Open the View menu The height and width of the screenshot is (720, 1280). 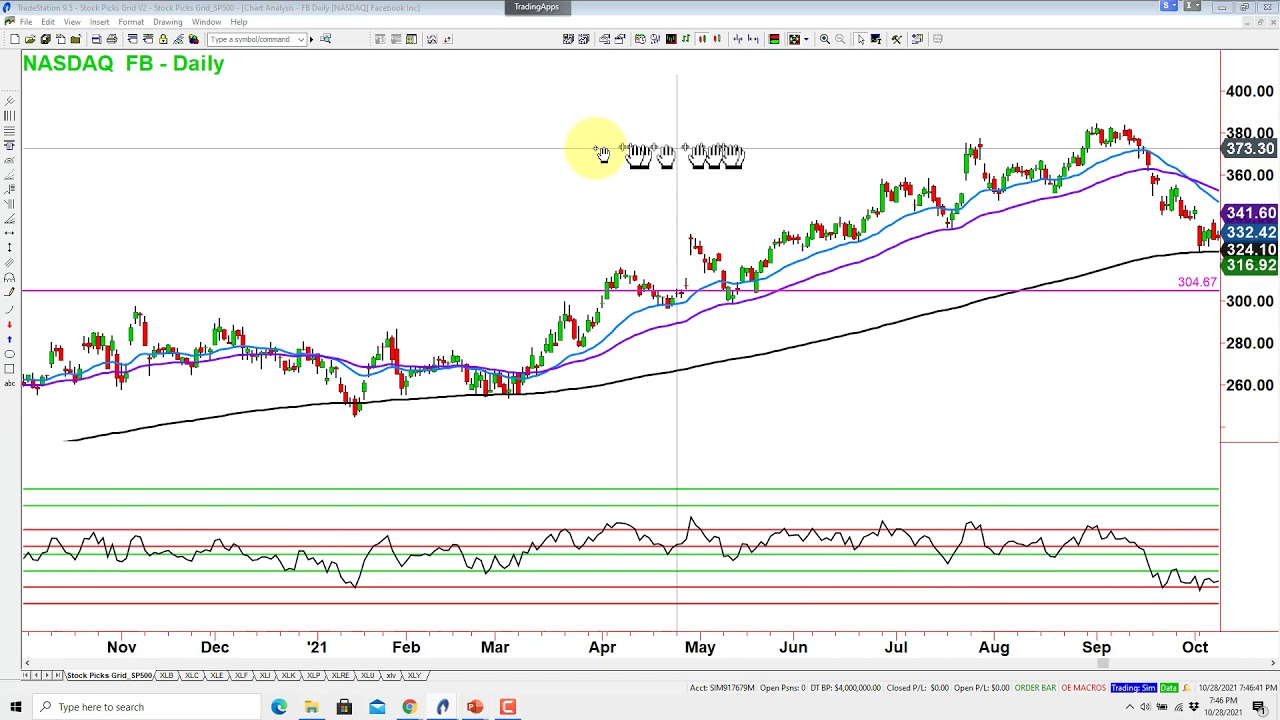pos(72,22)
